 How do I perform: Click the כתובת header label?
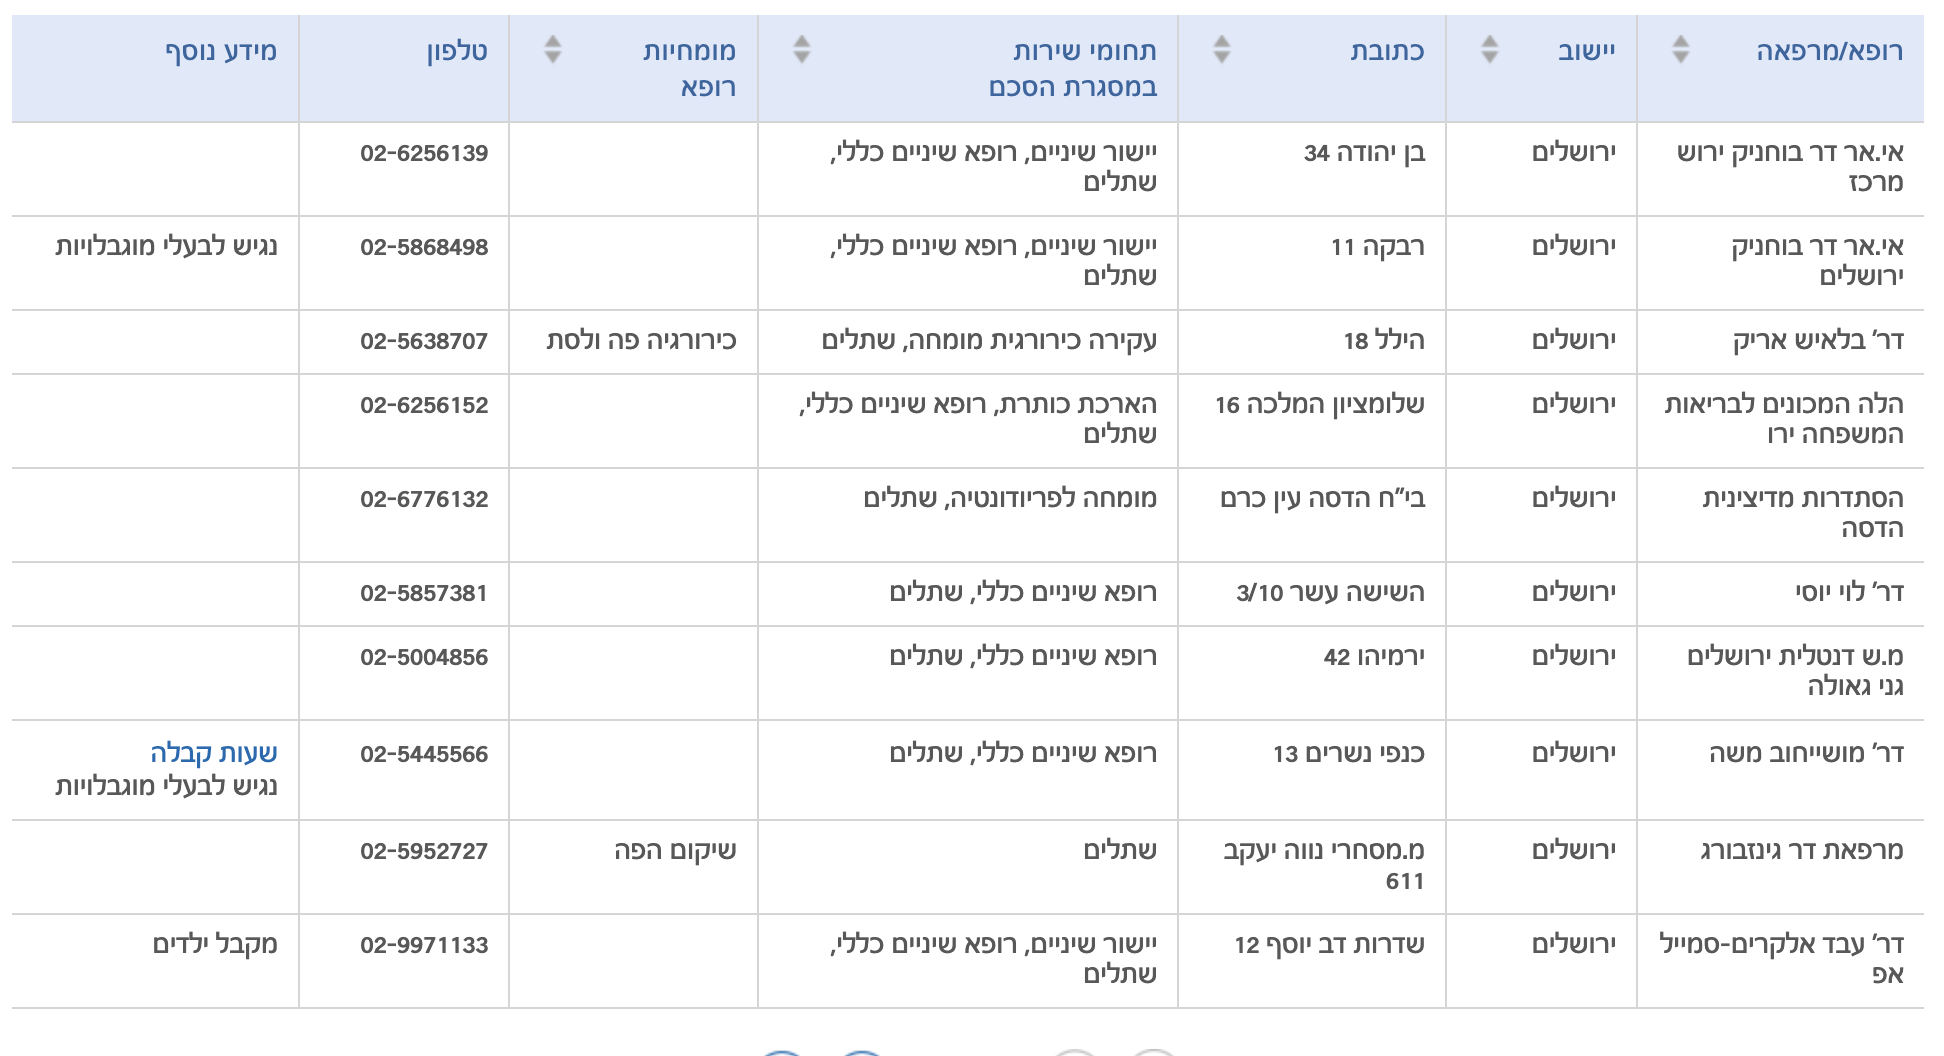click(1387, 51)
